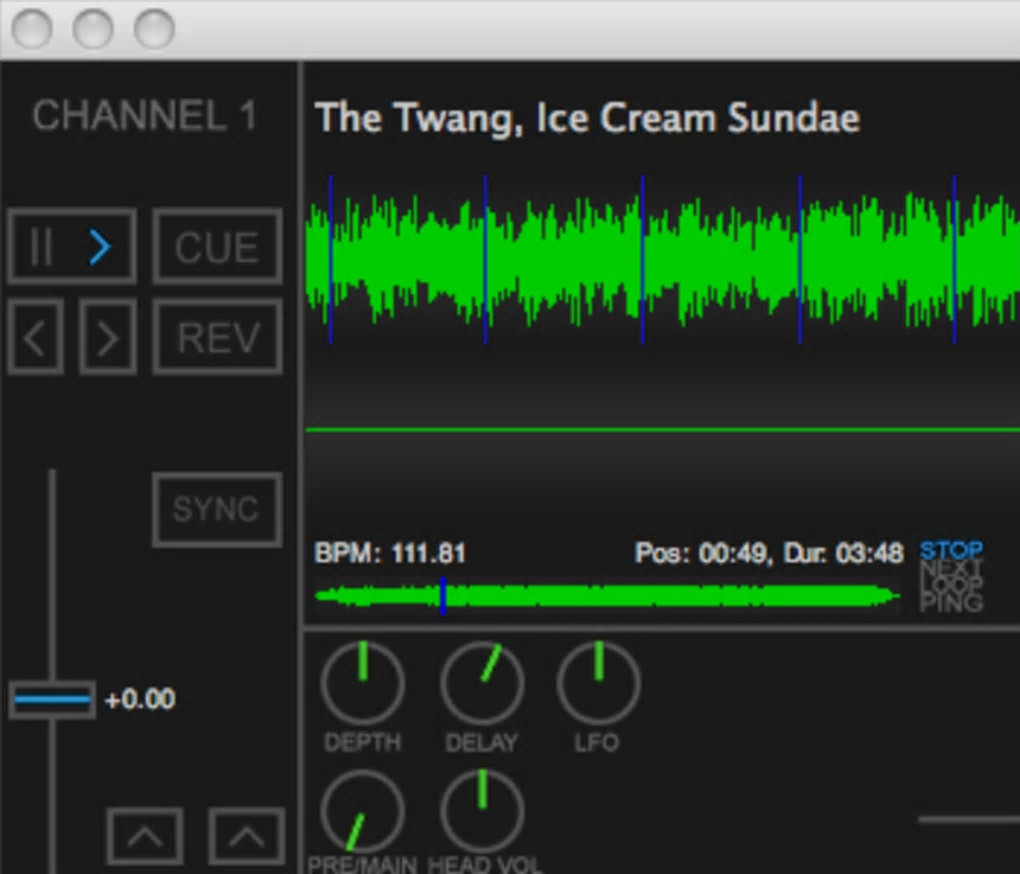
Task: Seek within the track overview waveform
Action: point(608,596)
